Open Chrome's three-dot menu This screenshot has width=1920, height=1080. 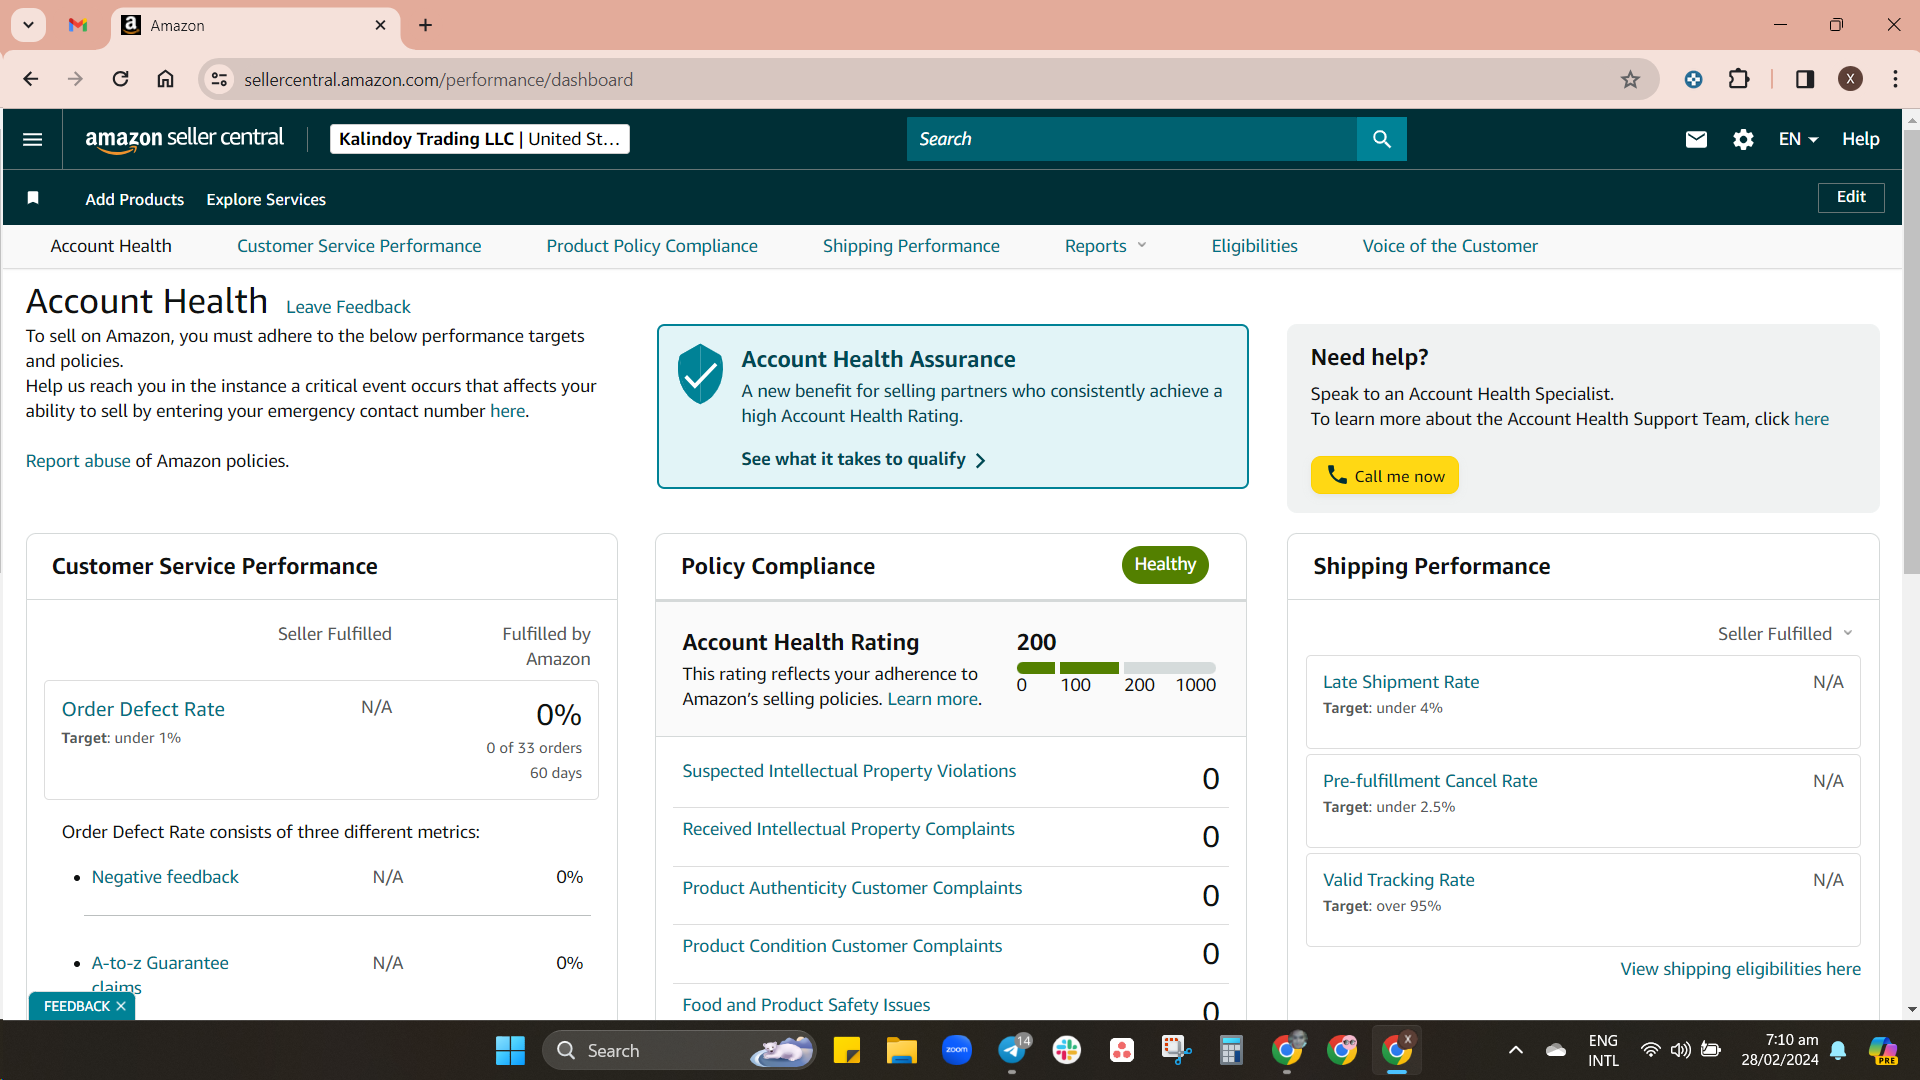point(1895,79)
